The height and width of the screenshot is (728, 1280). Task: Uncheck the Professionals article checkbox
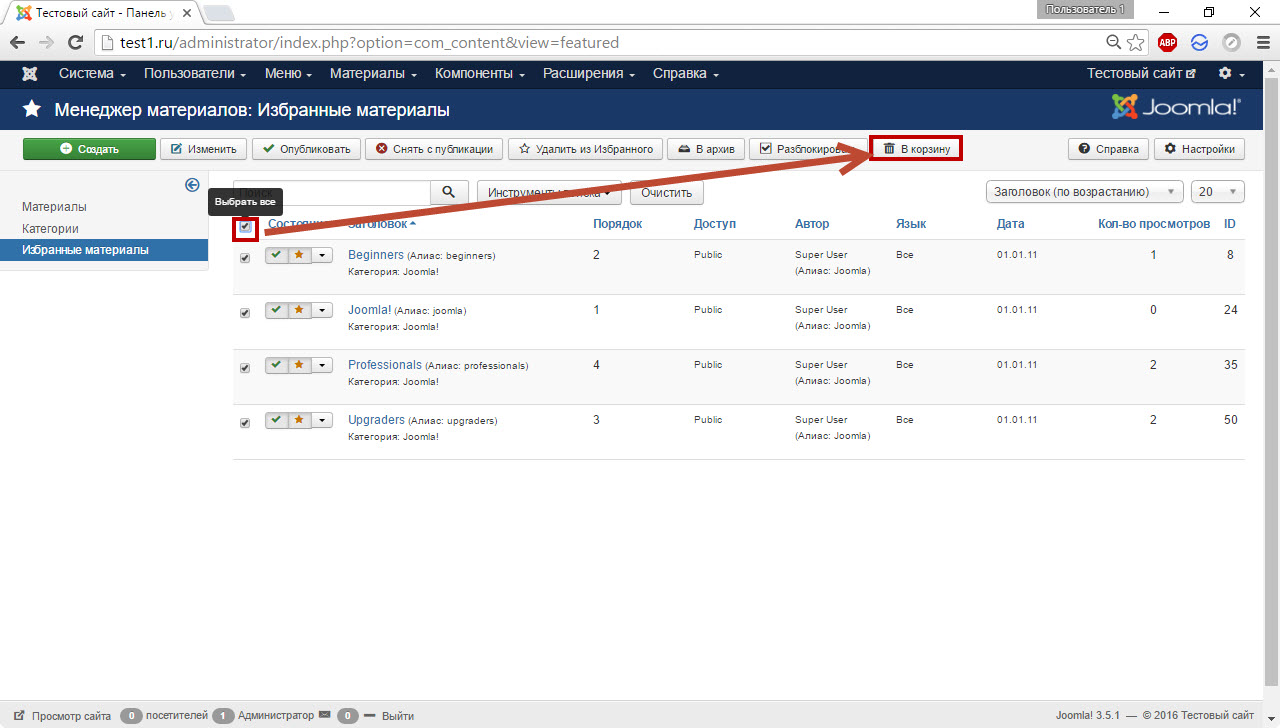click(246, 368)
